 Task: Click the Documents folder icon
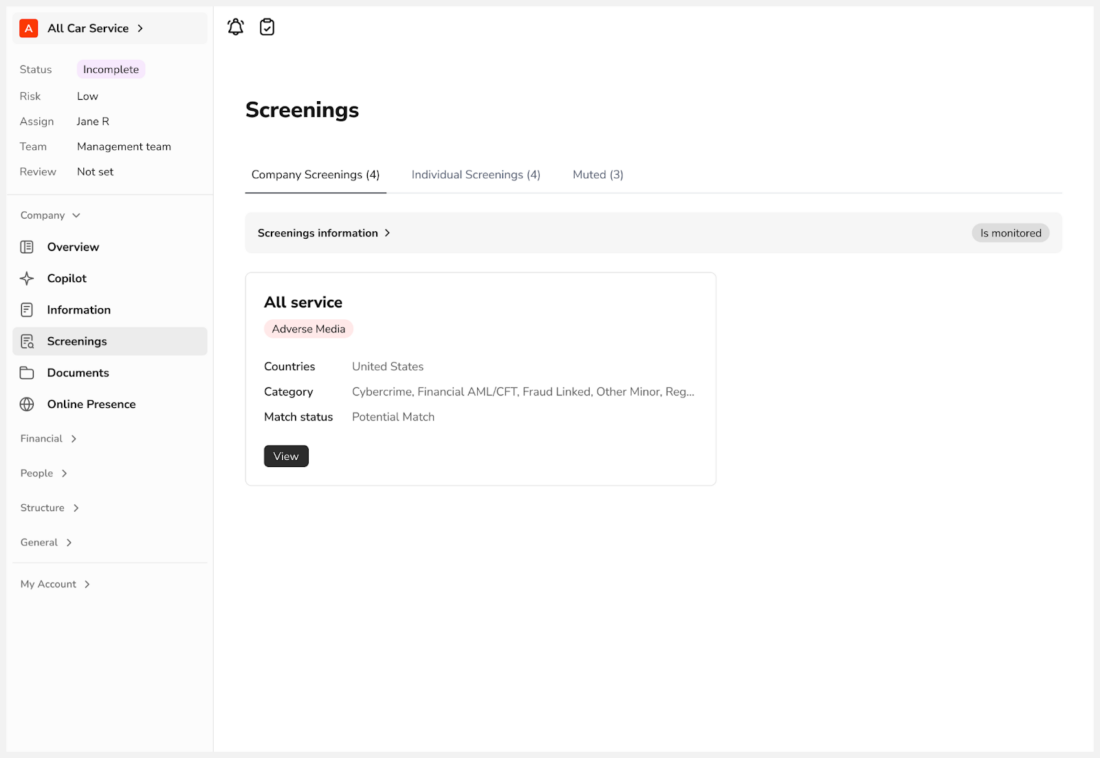coord(27,373)
